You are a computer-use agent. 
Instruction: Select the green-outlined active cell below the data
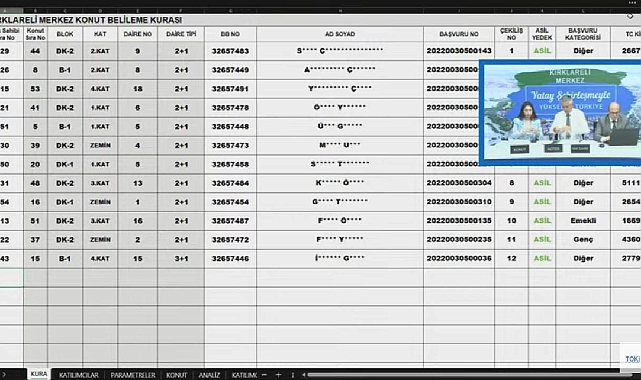(11, 278)
